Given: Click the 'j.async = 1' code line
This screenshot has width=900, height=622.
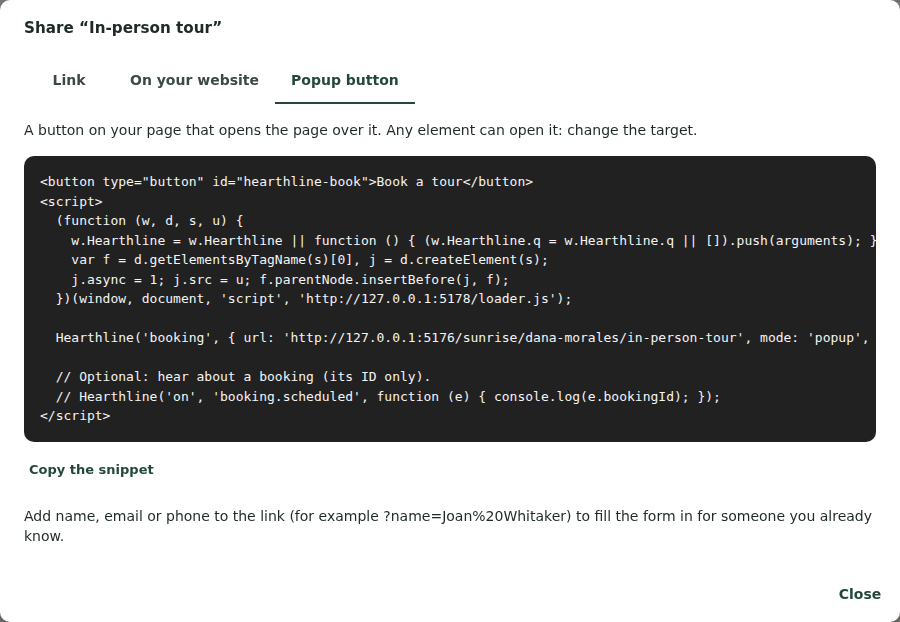Looking at the screenshot, I should click(290, 279).
